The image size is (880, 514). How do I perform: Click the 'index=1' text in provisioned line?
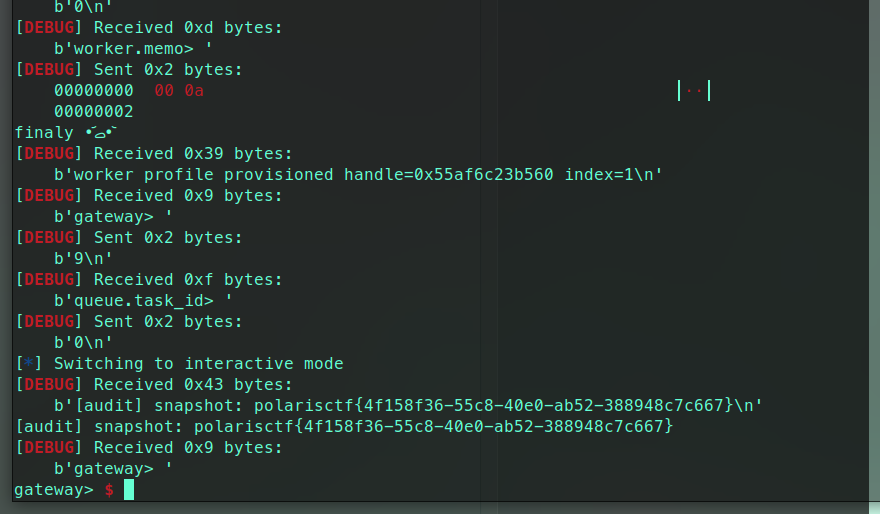click(599, 175)
